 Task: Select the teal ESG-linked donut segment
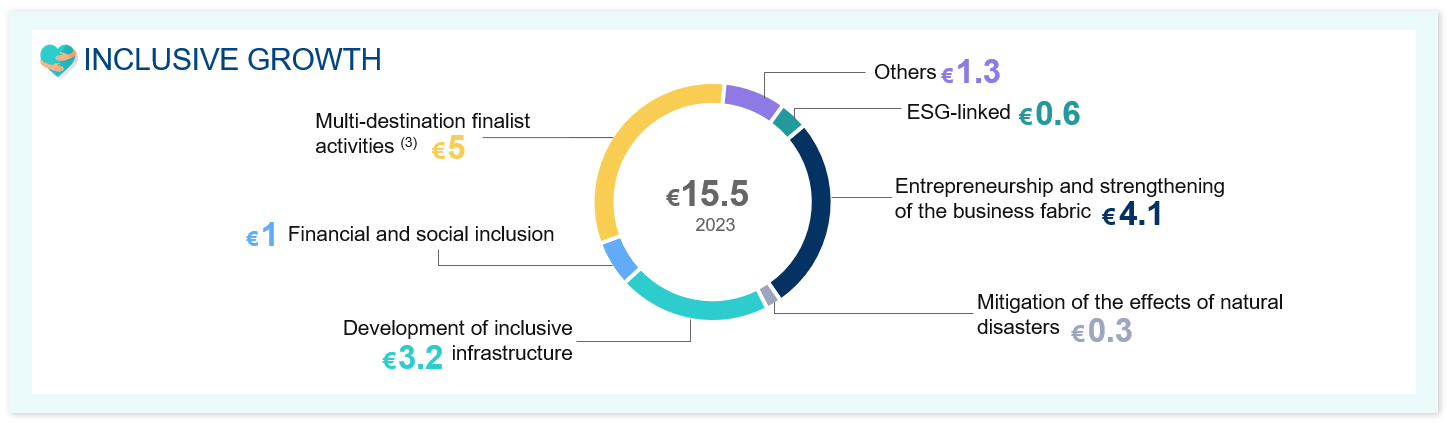pyautogui.click(x=788, y=122)
